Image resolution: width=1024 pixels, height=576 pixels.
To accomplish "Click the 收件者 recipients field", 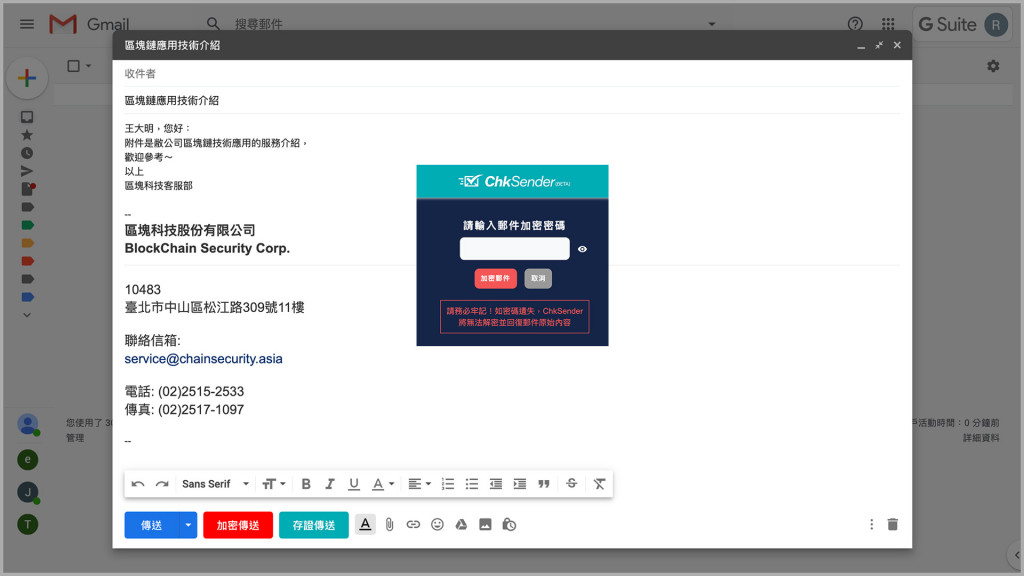I will [x=512, y=74].
